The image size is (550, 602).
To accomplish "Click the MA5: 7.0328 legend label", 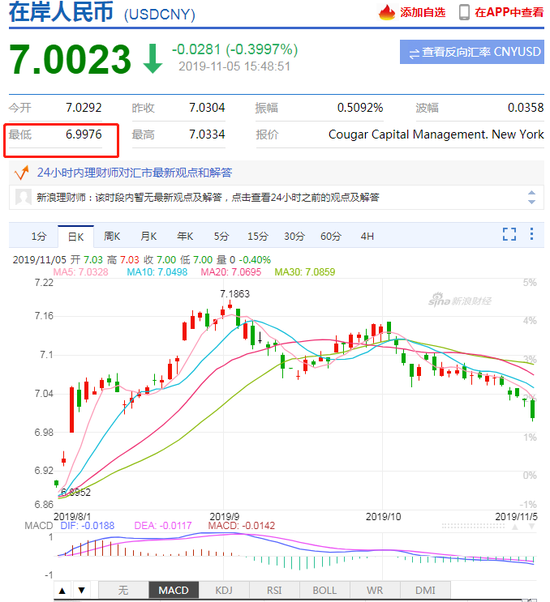I will click(81, 272).
